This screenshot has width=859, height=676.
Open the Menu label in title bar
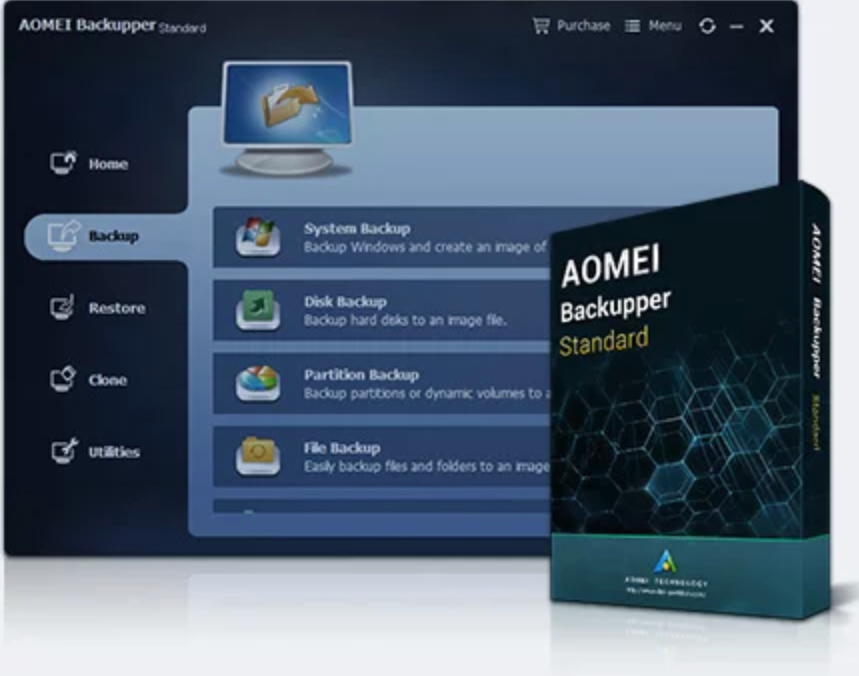coord(665,26)
